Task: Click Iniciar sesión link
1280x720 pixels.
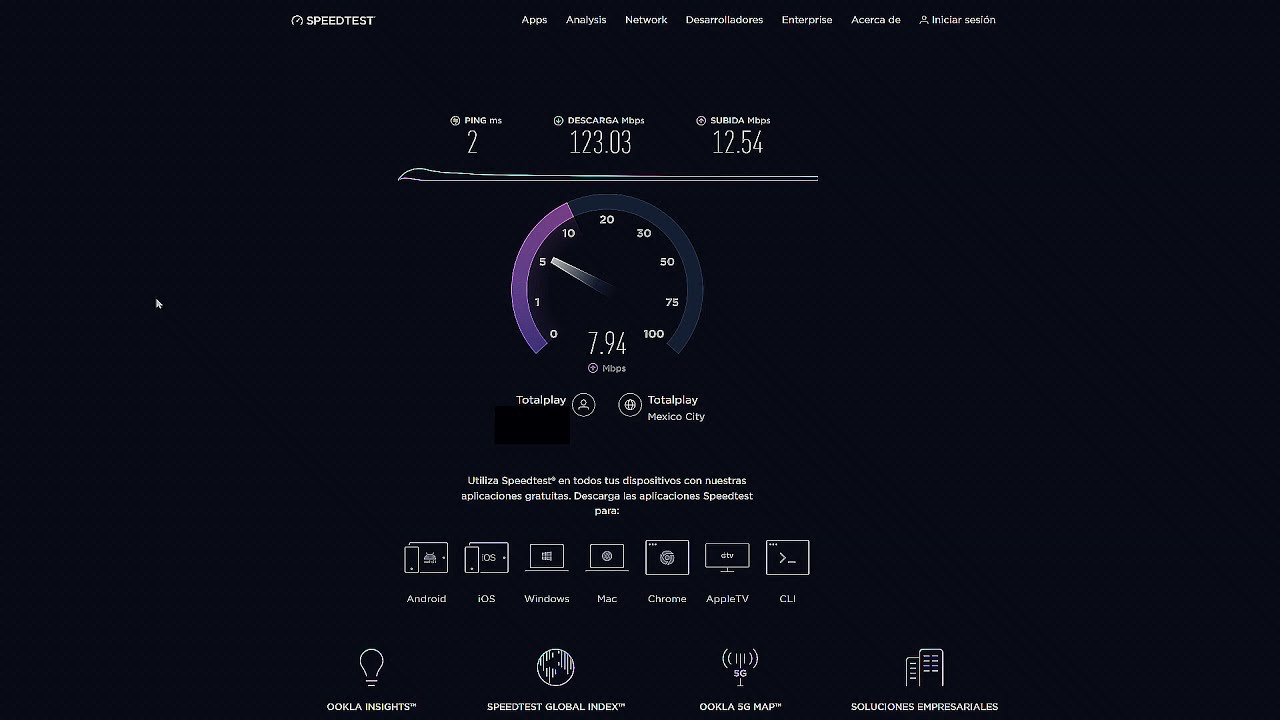Action: click(x=957, y=20)
